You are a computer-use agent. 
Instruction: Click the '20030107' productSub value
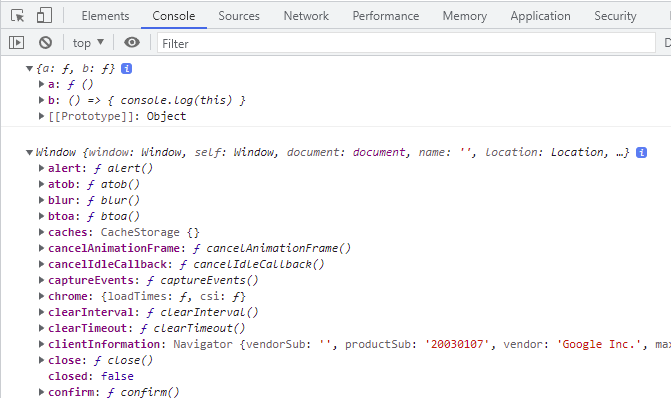tap(457, 344)
